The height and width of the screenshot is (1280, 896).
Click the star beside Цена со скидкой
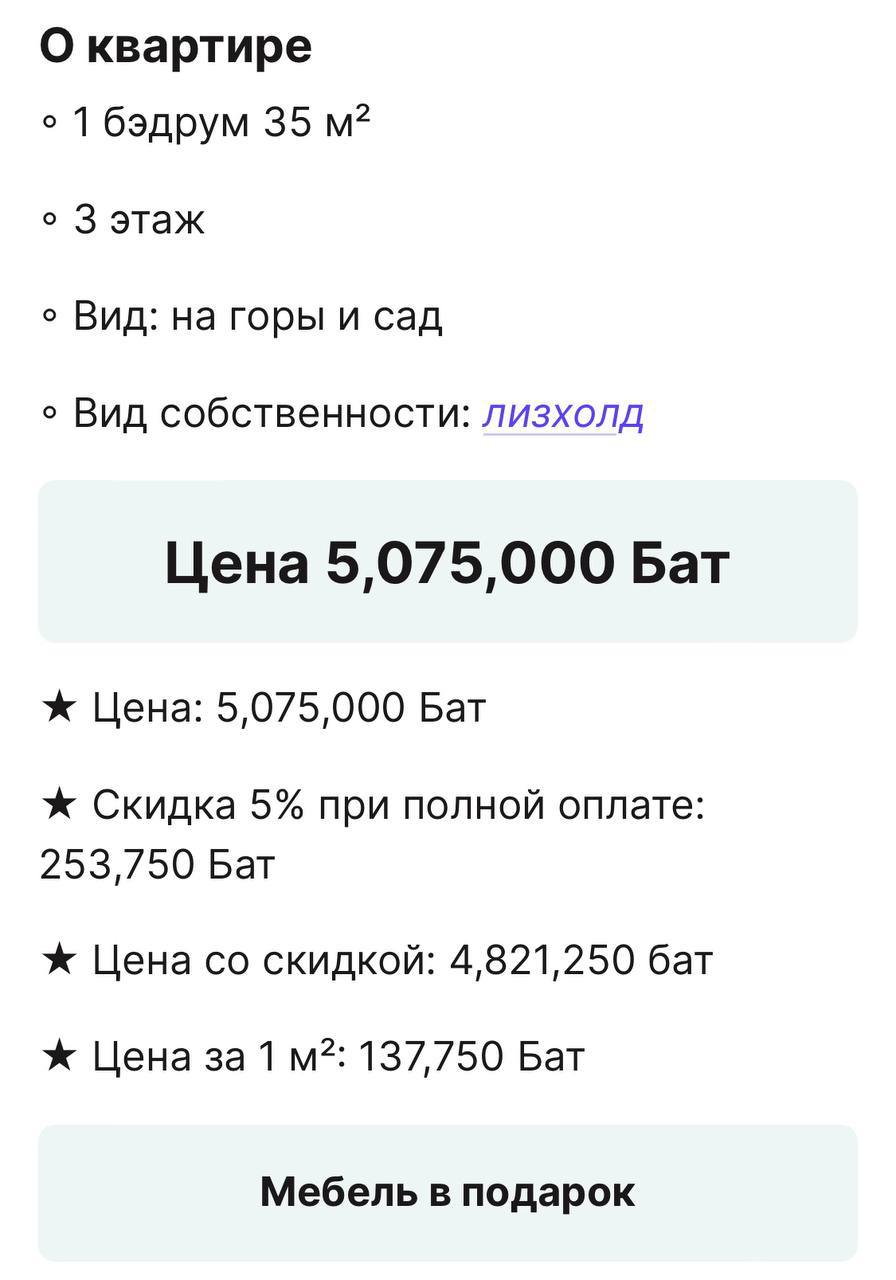pyautogui.click(x=58, y=960)
